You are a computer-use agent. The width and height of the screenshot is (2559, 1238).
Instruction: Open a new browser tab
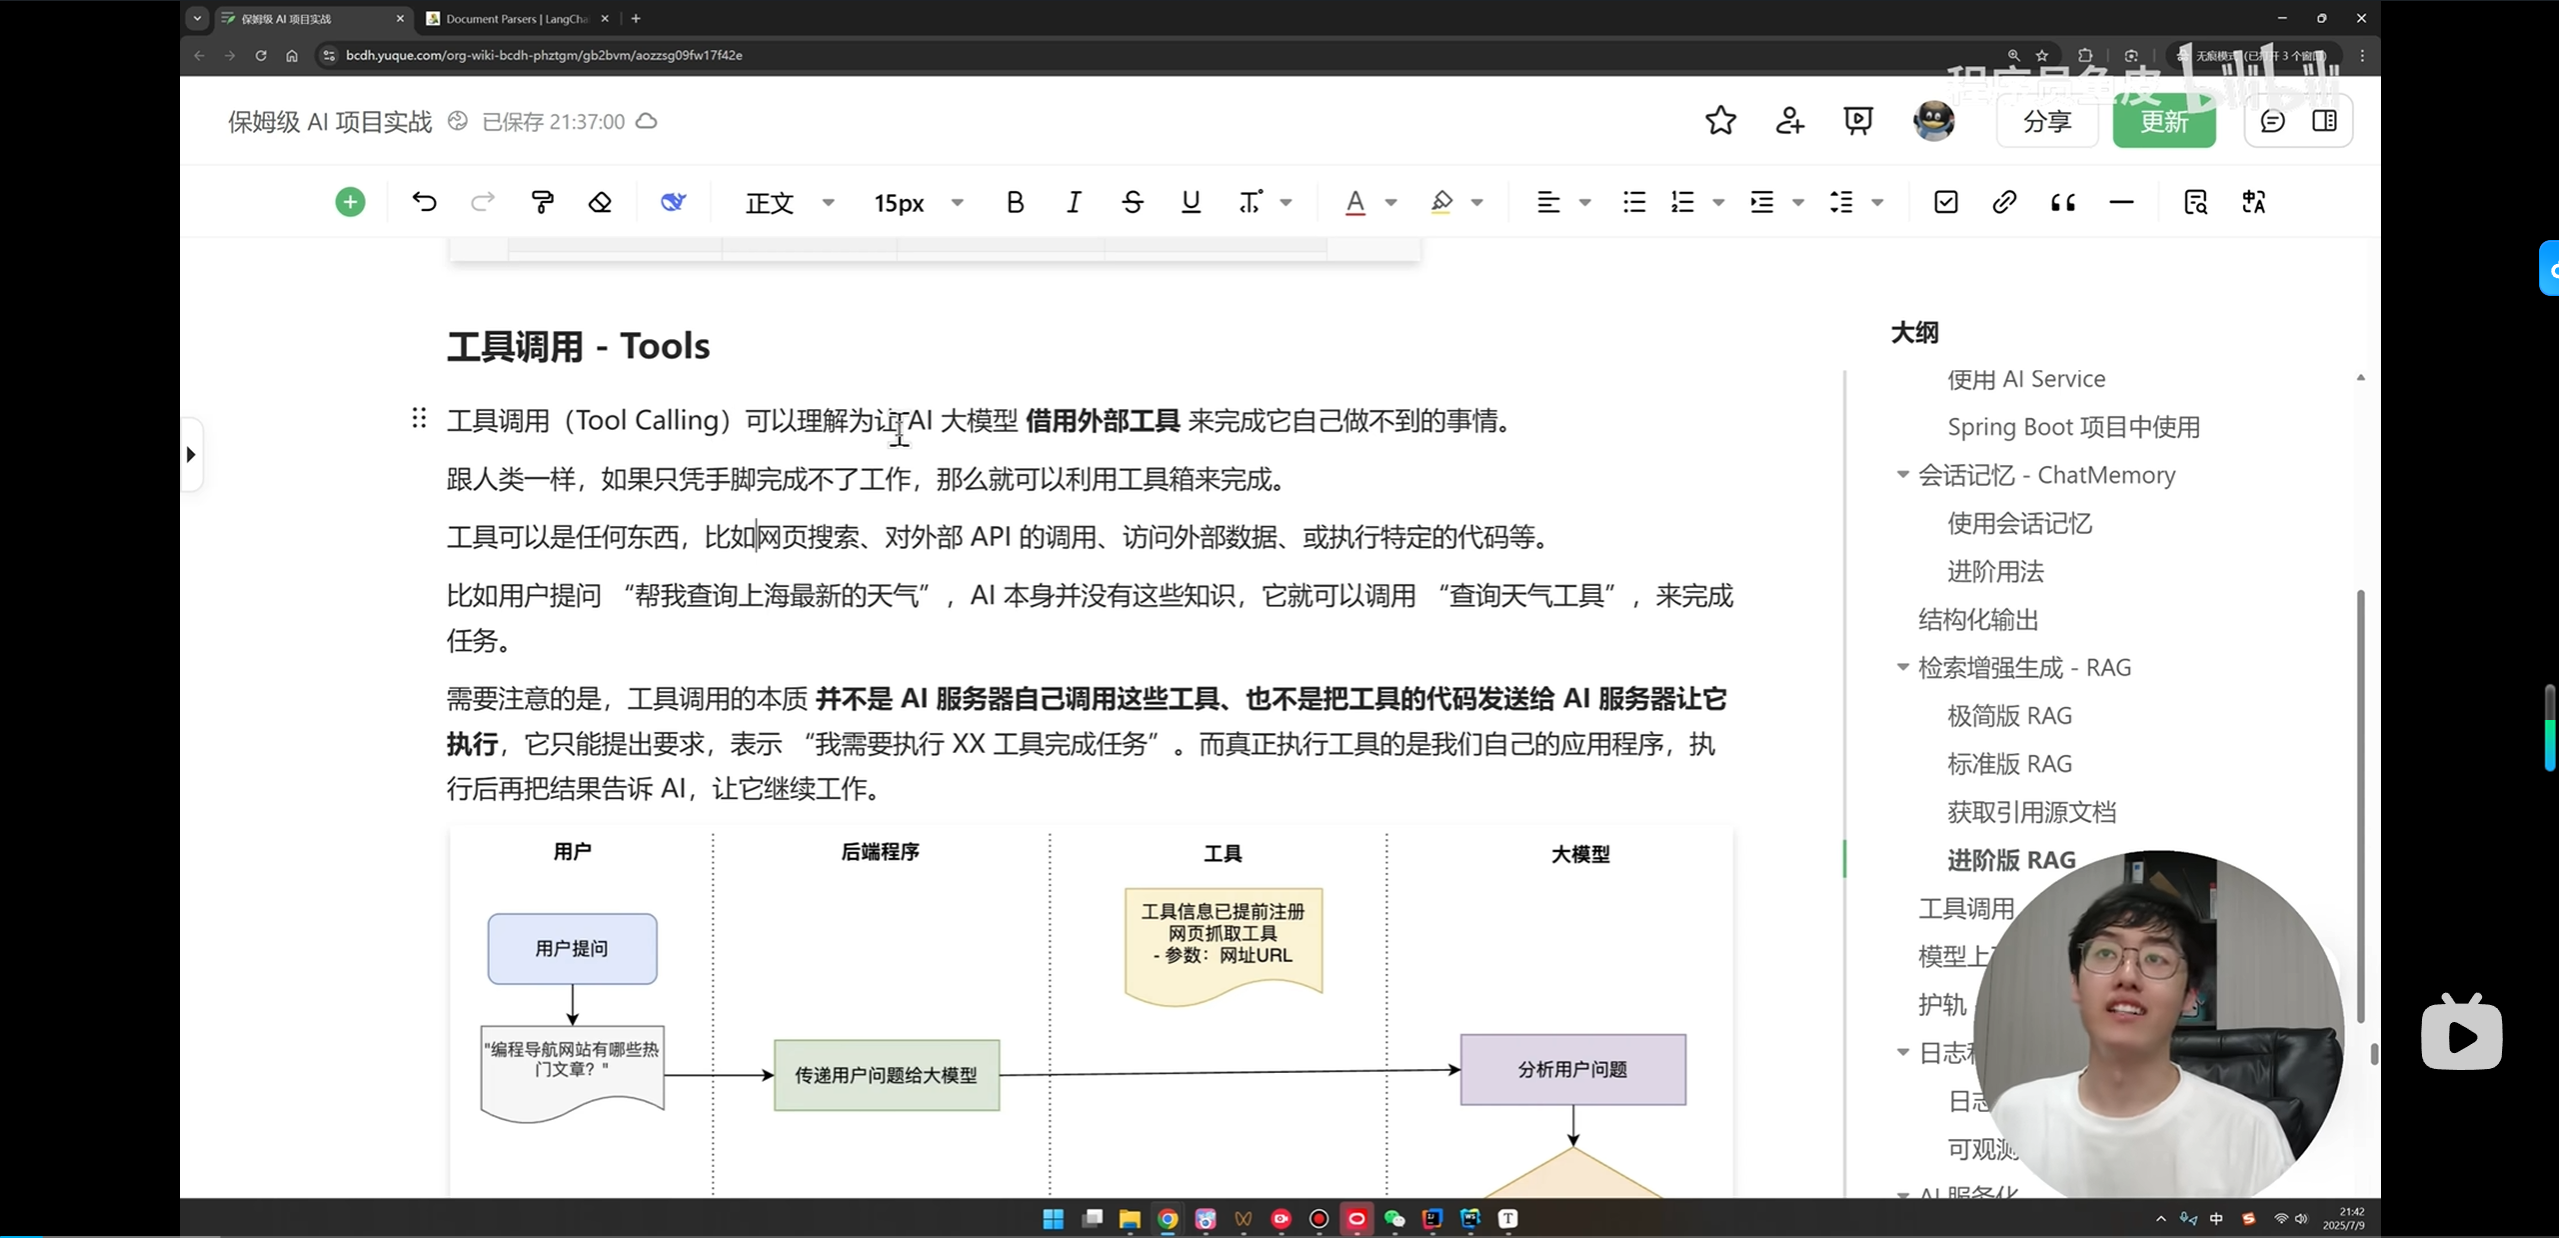(636, 18)
